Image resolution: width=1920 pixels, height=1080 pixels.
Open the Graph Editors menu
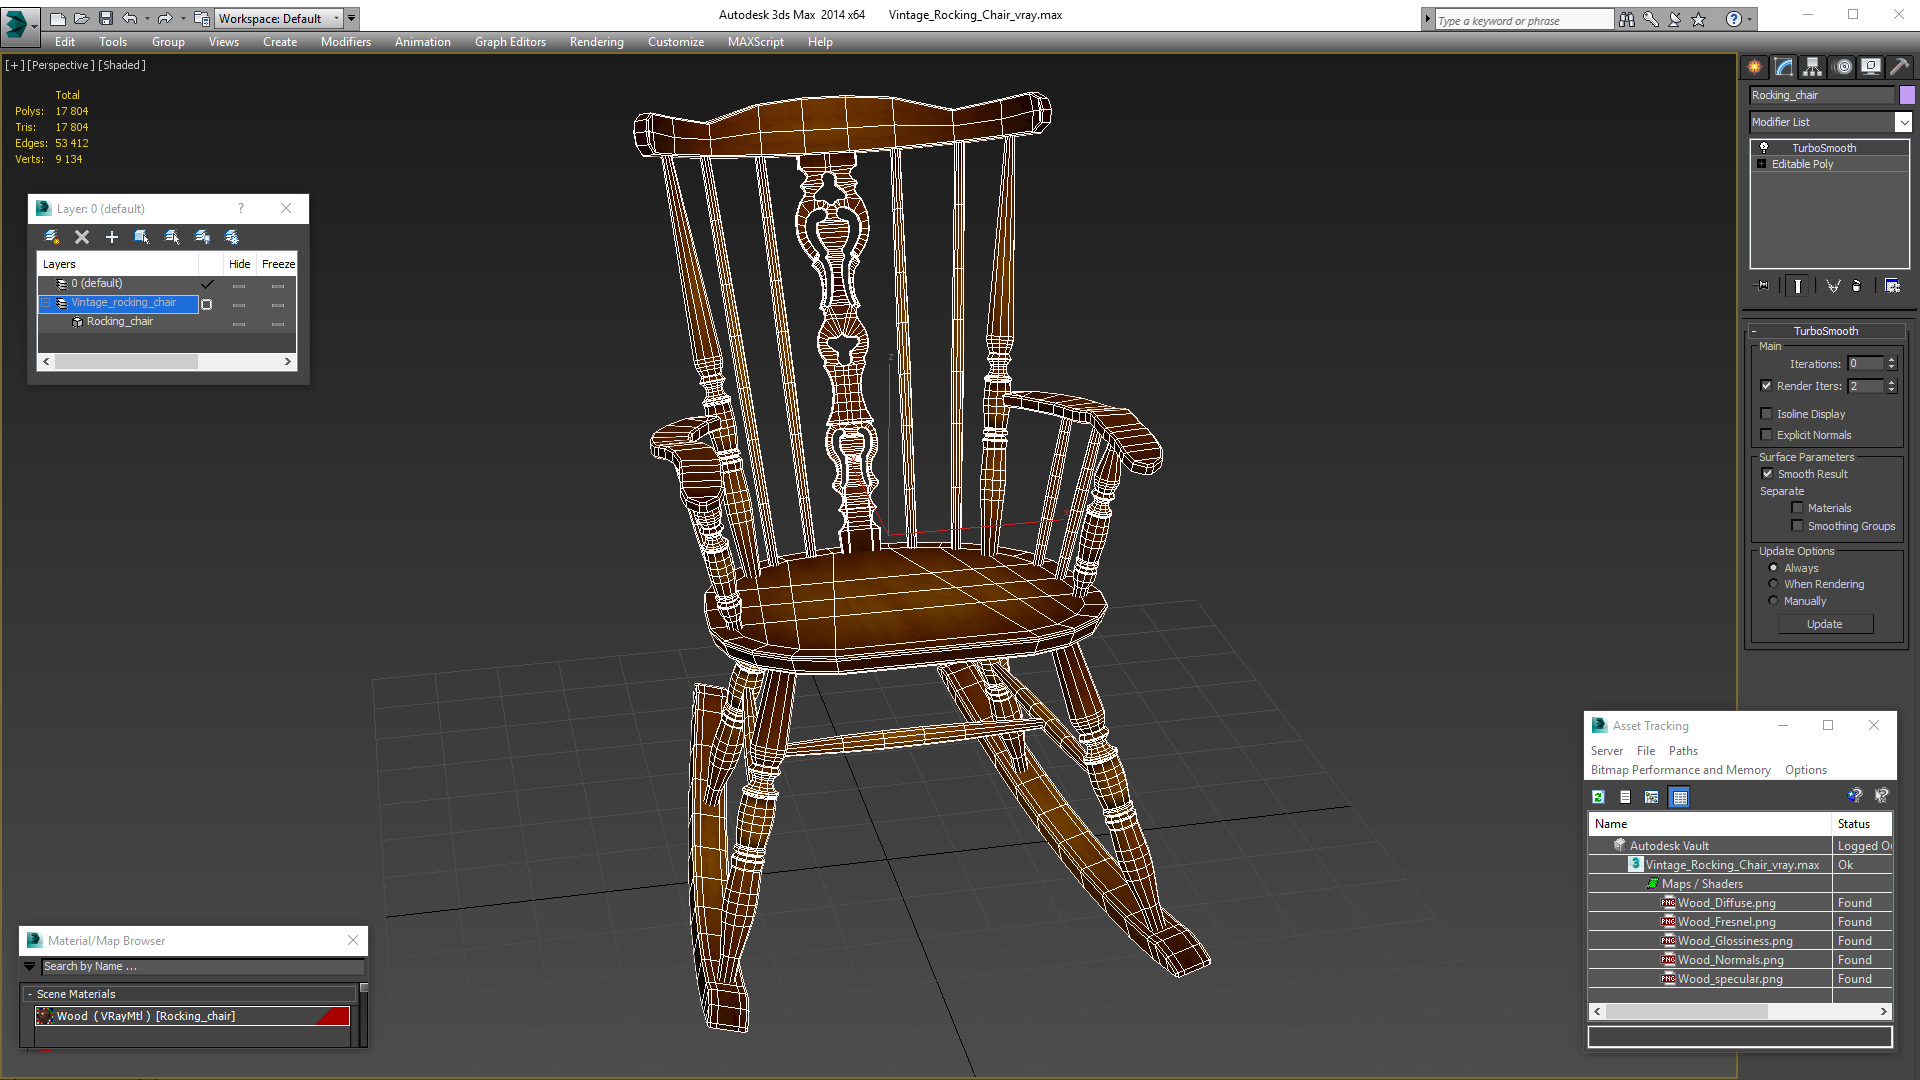(510, 42)
